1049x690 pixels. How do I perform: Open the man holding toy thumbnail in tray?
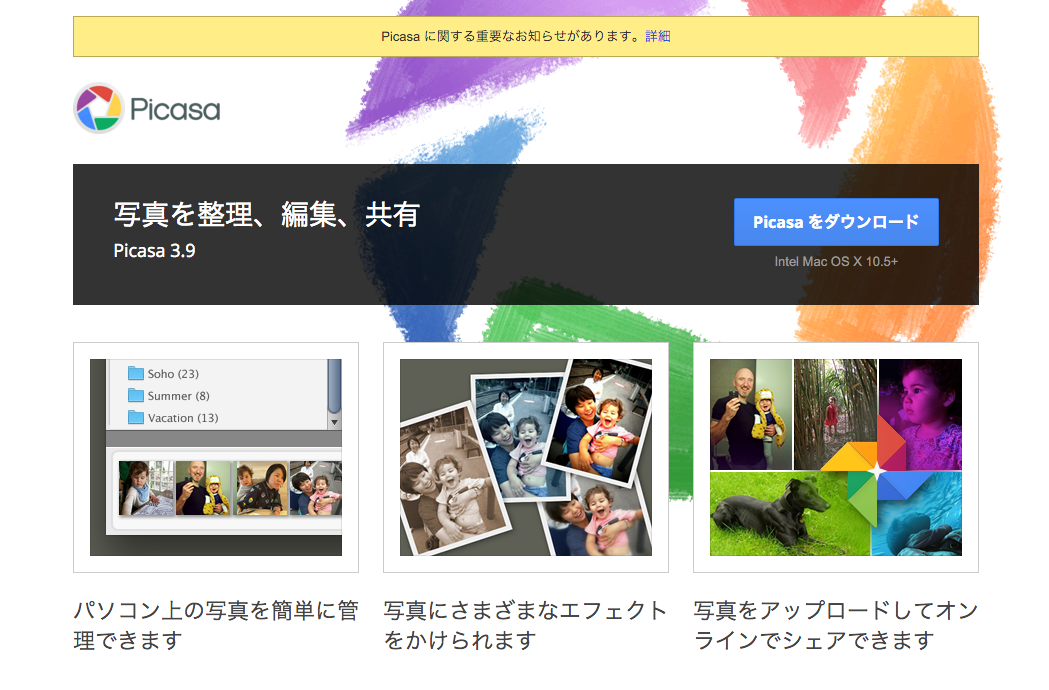pyautogui.click(x=203, y=488)
